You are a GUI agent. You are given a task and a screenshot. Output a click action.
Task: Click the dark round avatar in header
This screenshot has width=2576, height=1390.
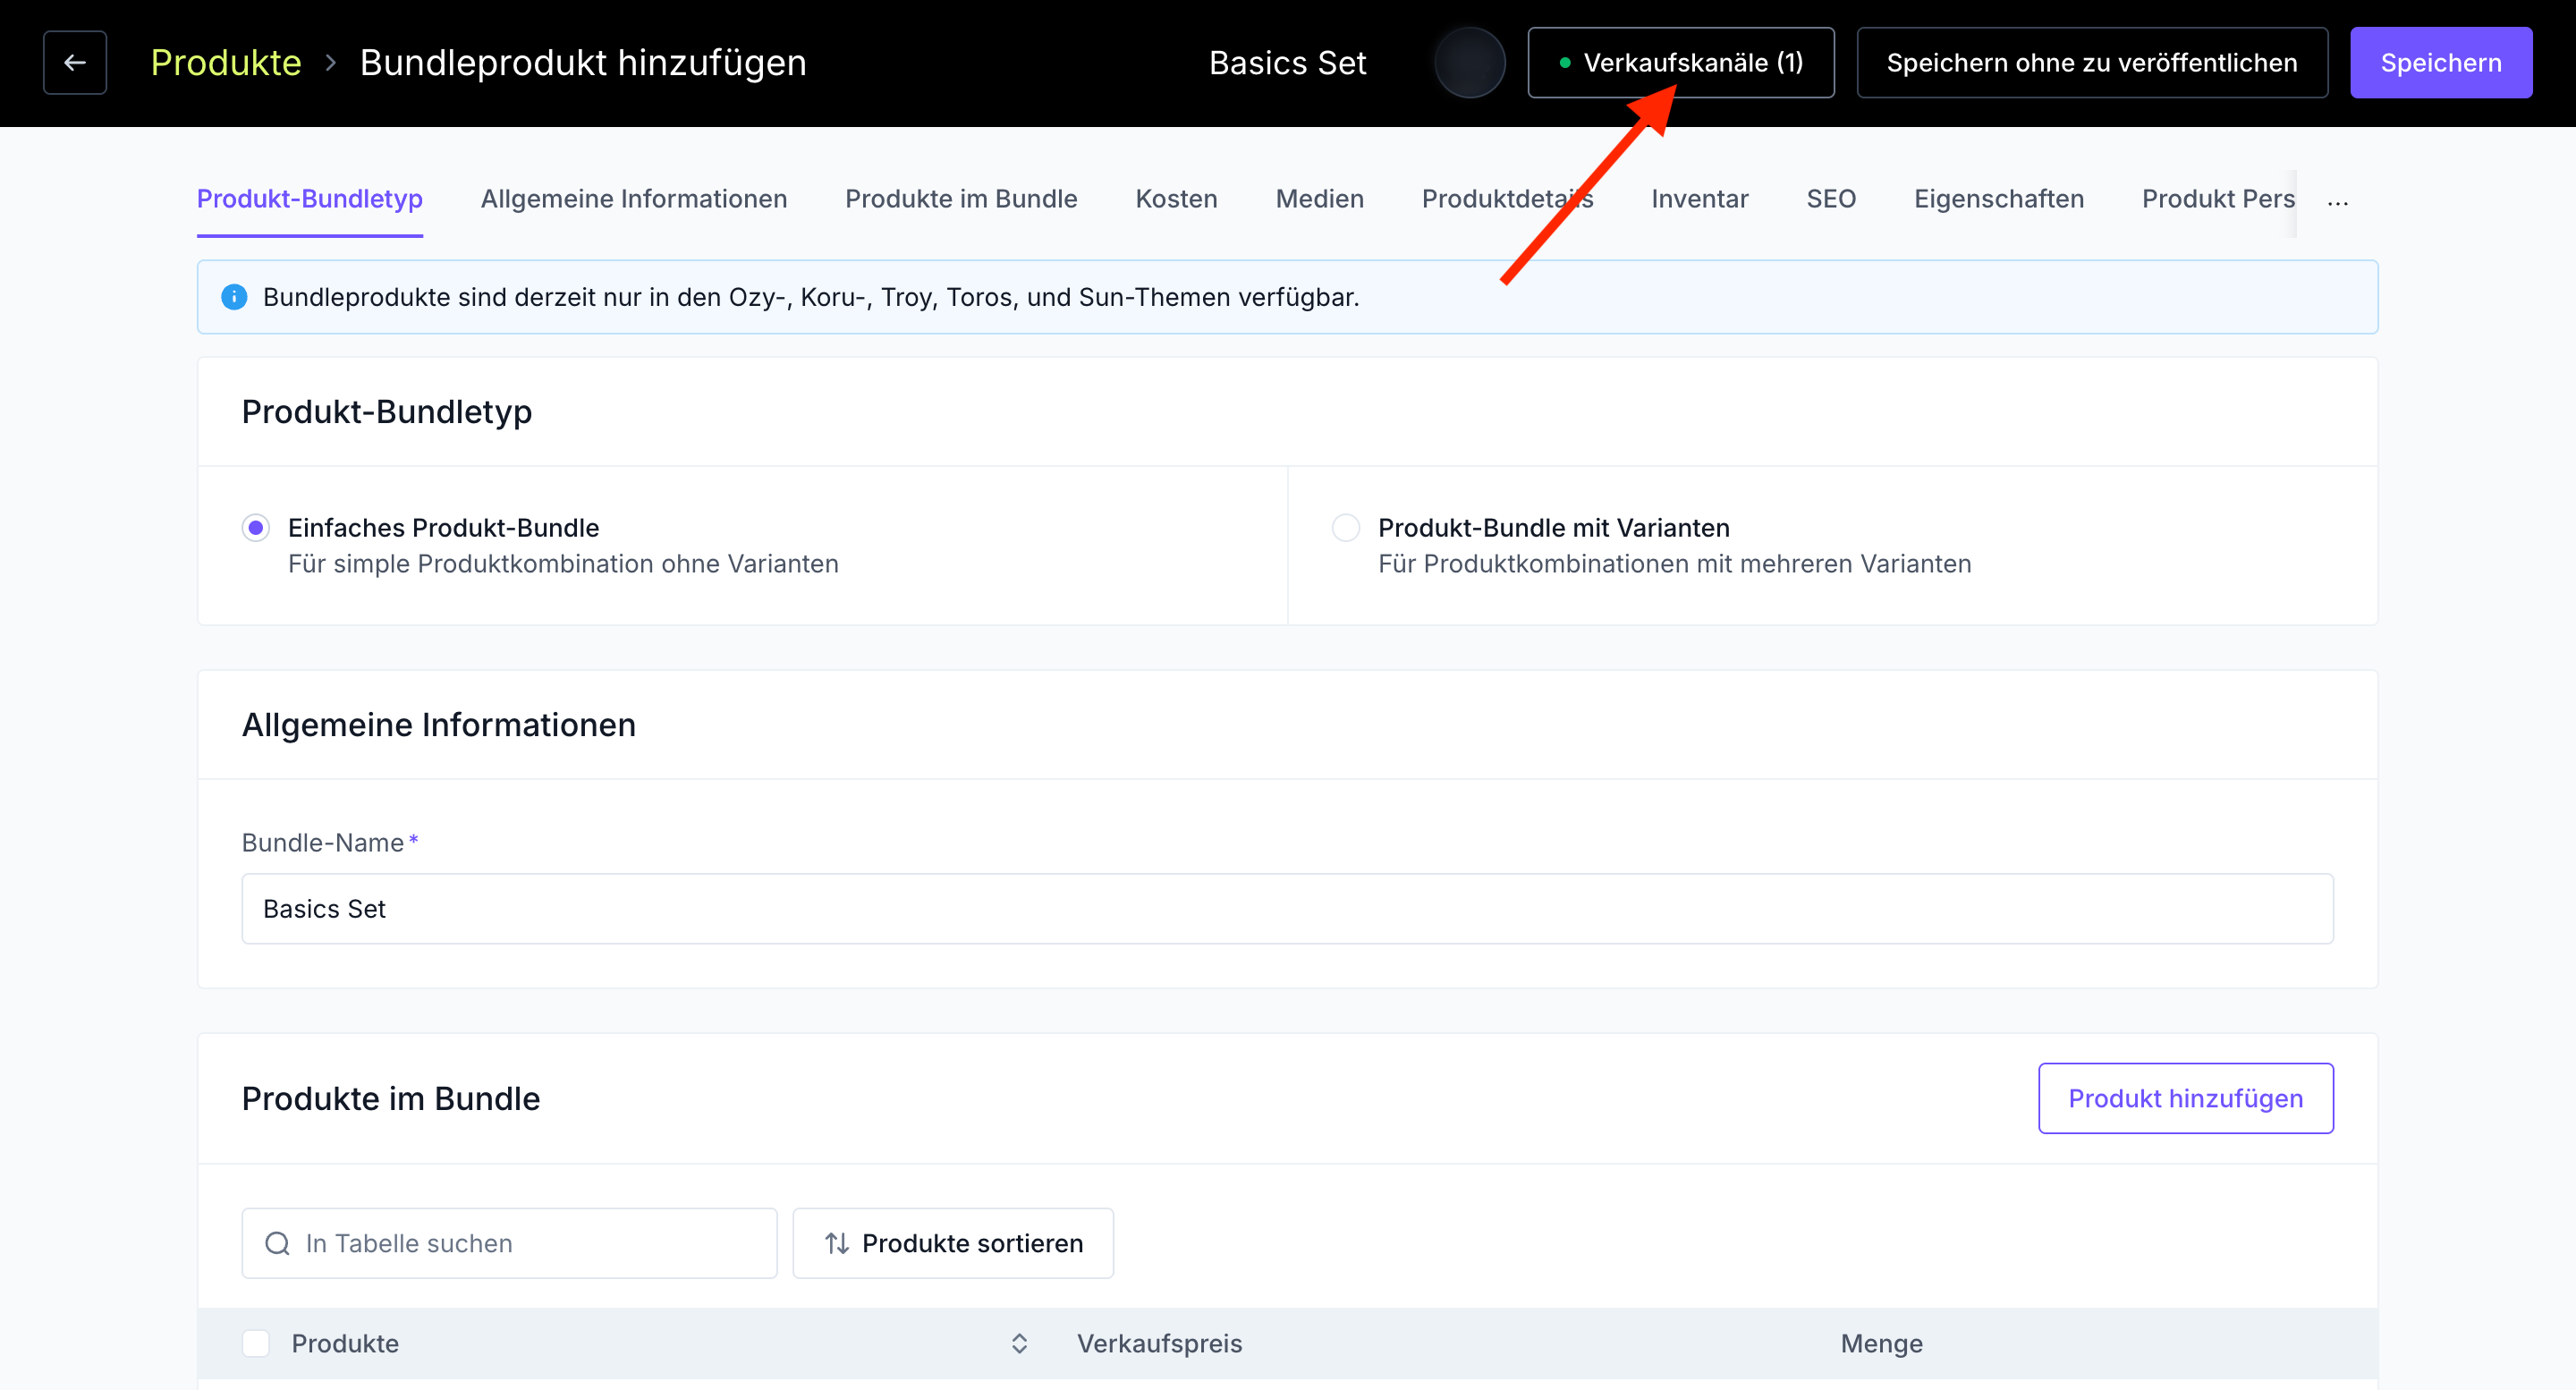[x=1469, y=63]
